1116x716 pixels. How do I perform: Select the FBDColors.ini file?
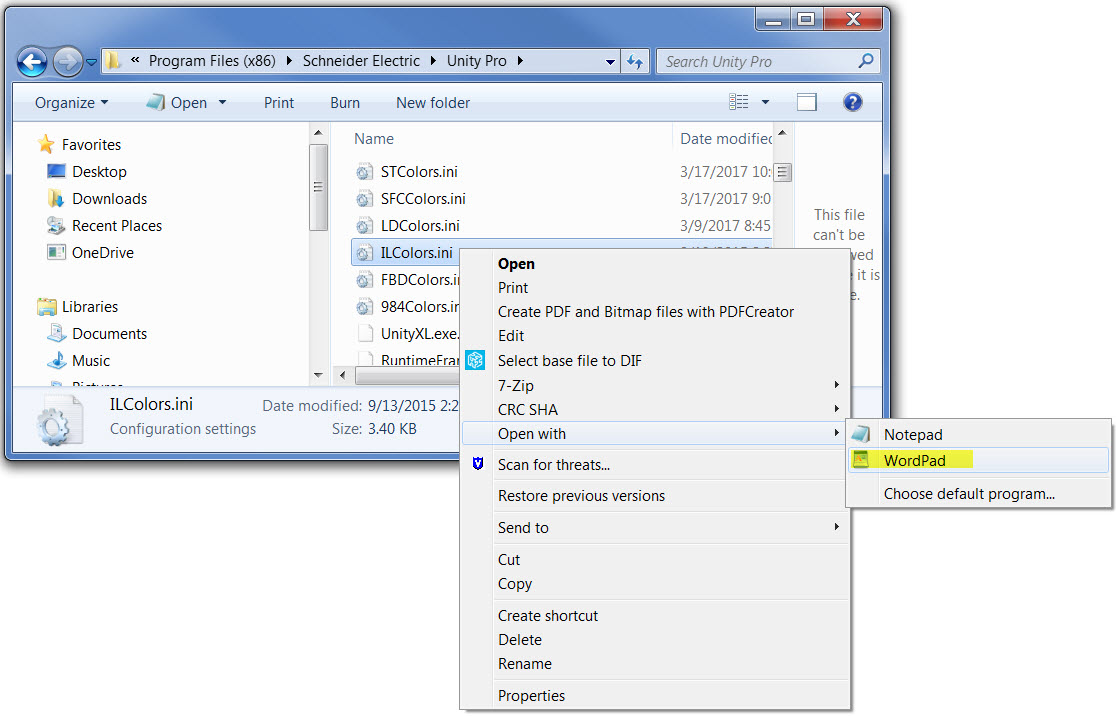408,280
